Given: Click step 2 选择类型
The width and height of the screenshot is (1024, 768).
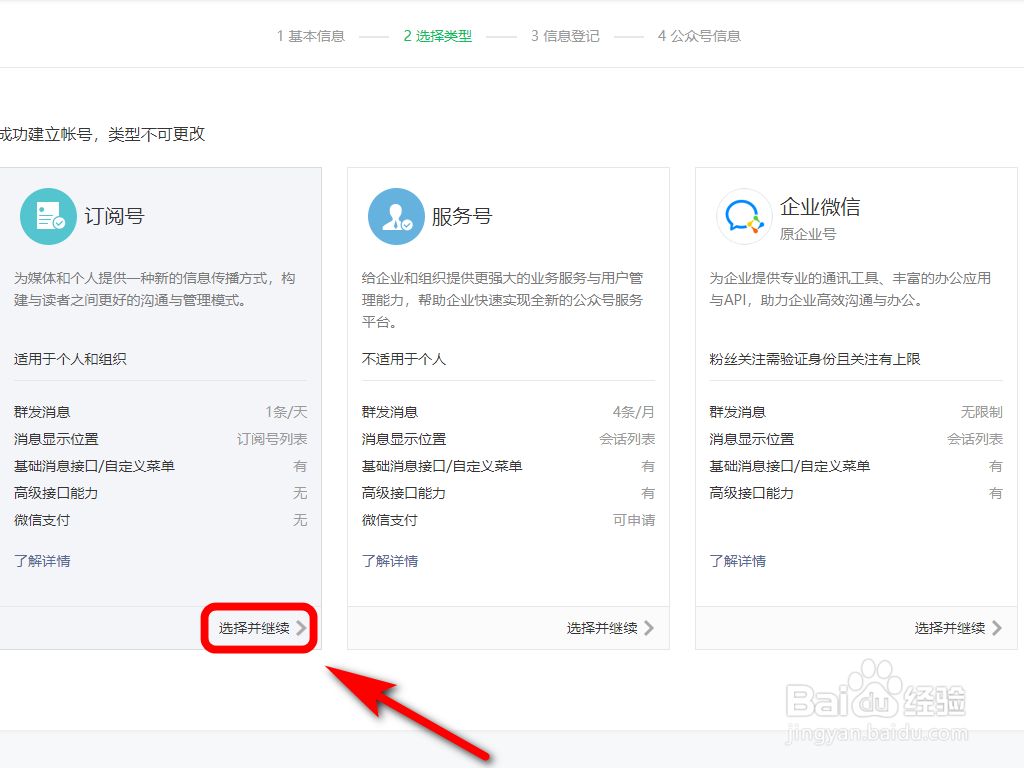Looking at the screenshot, I should [438, 36].
